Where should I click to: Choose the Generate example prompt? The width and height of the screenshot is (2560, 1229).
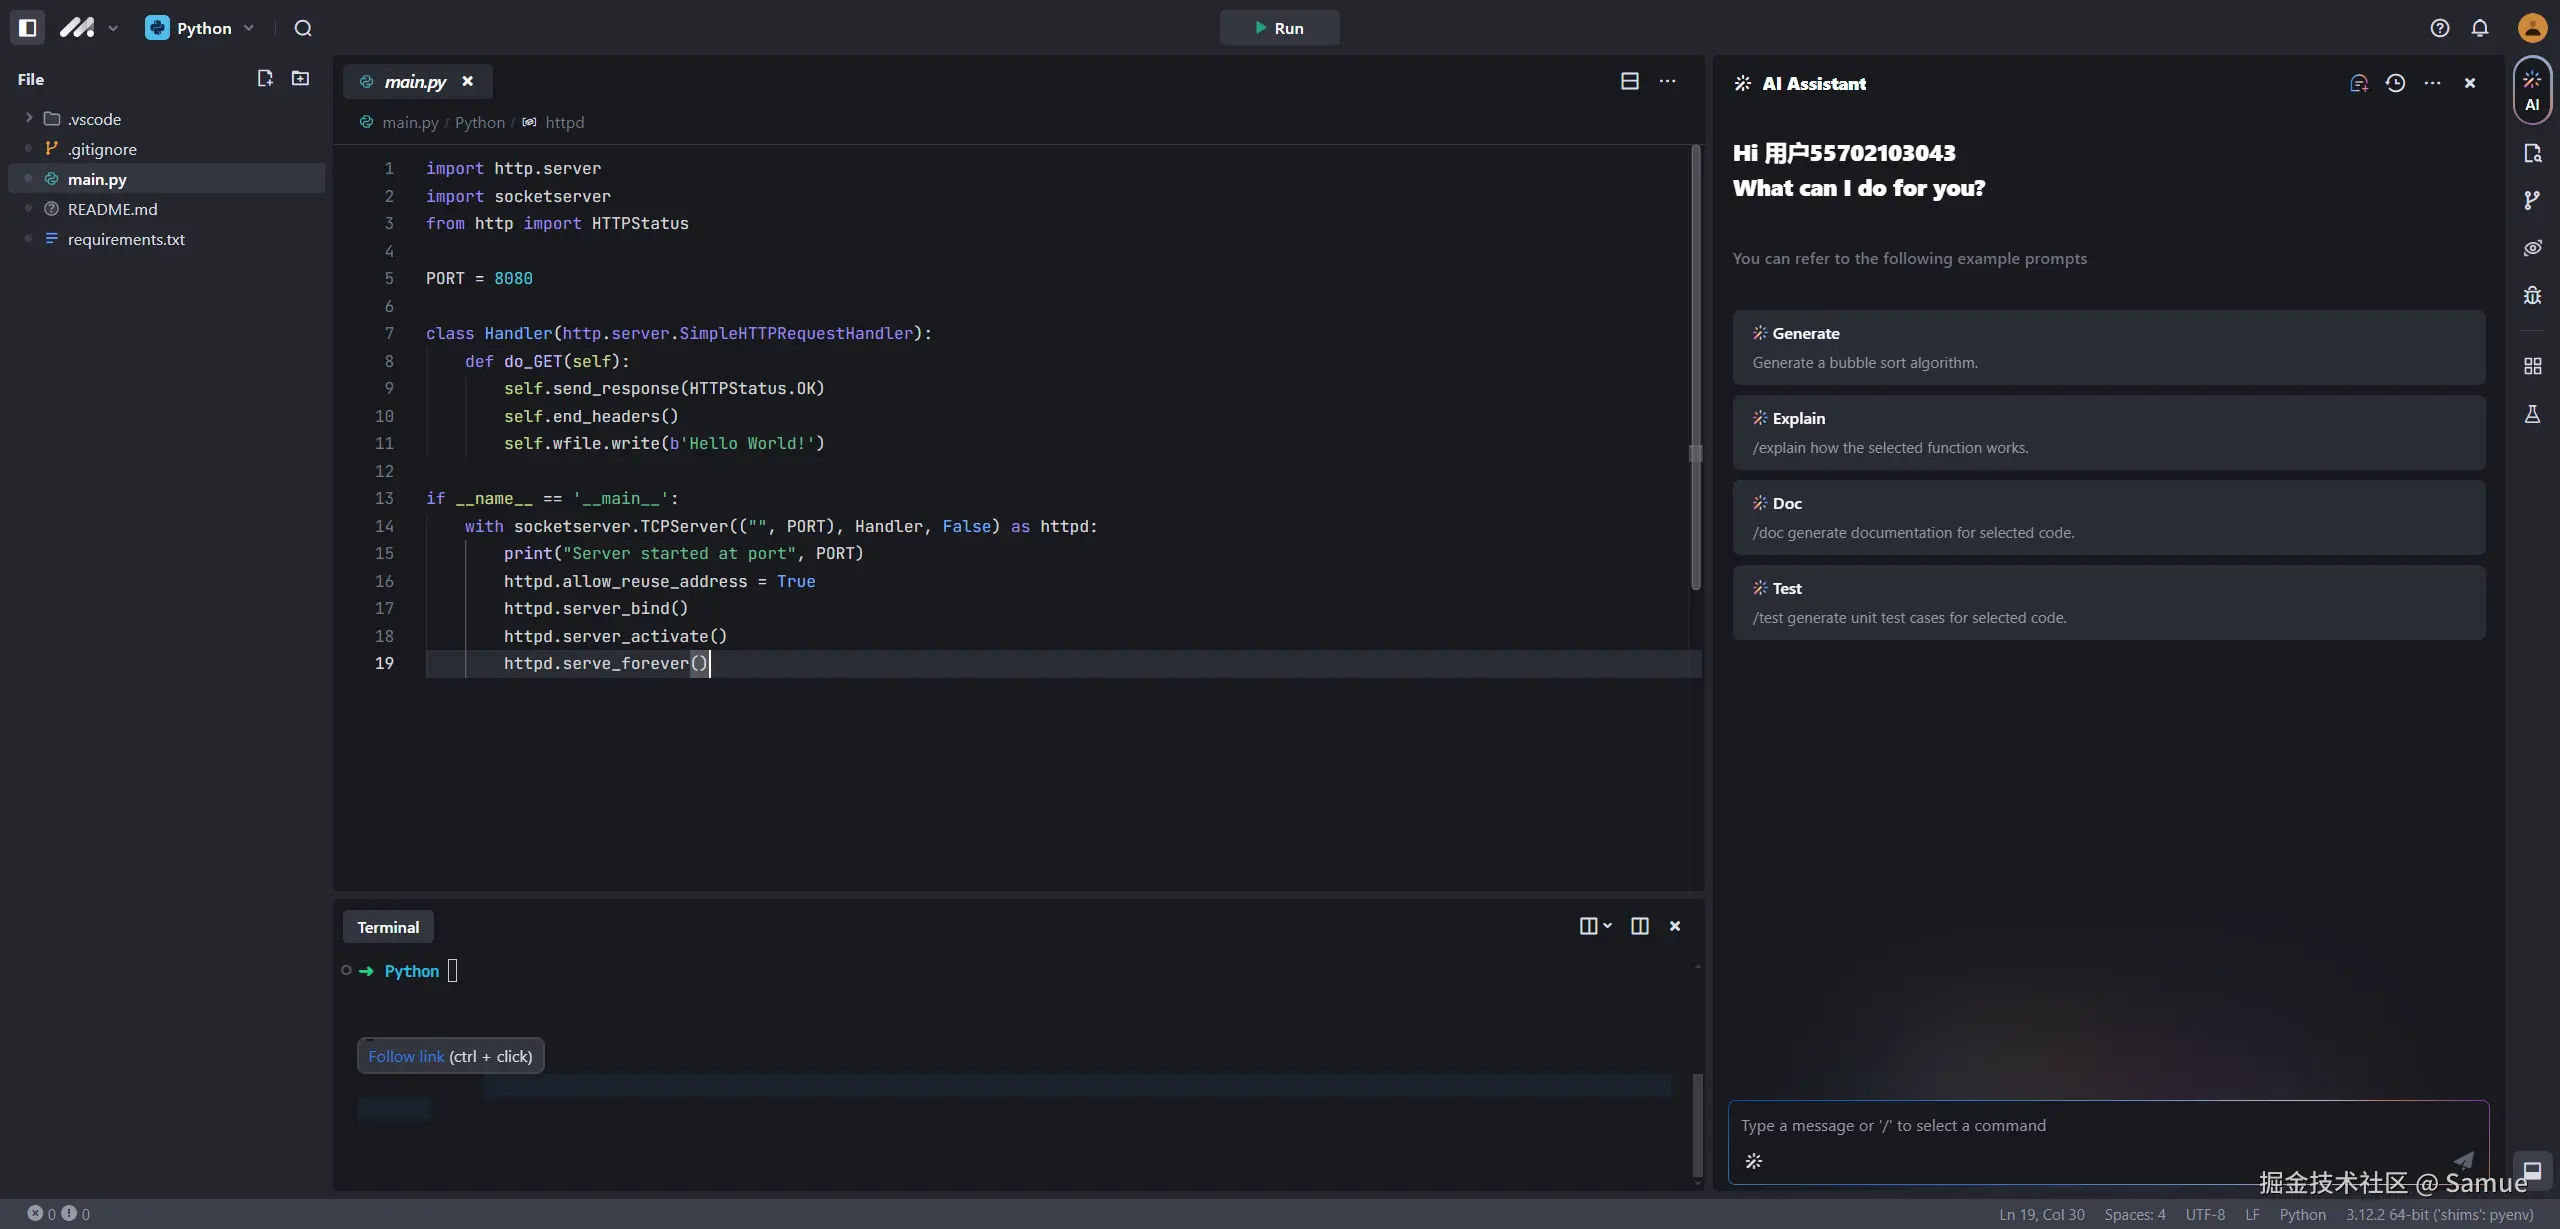2108,347
